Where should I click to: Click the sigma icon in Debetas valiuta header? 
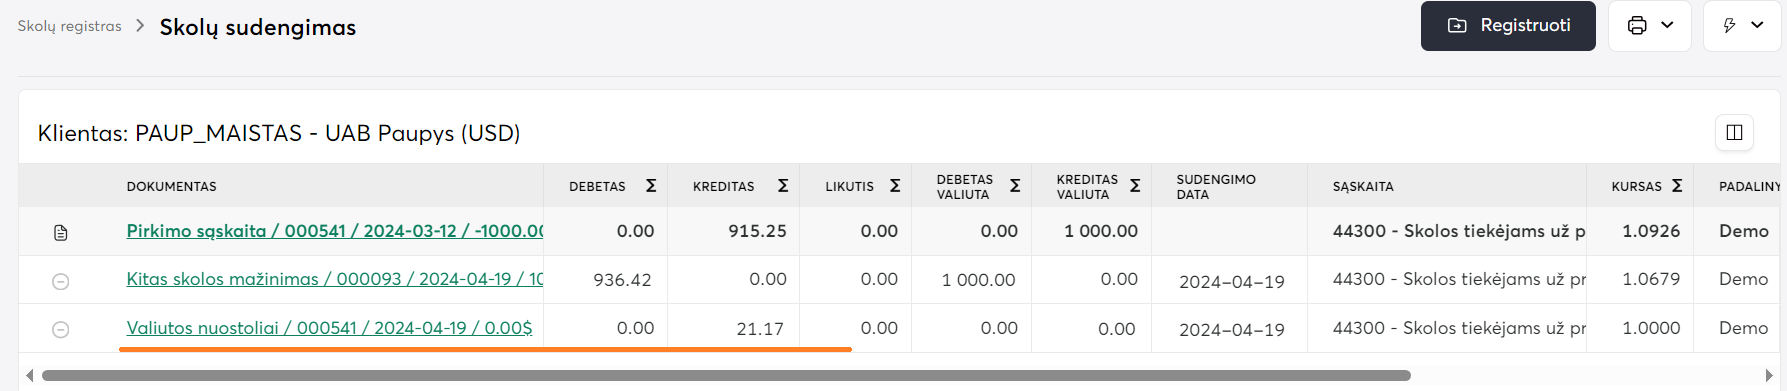click(1015, 186)
